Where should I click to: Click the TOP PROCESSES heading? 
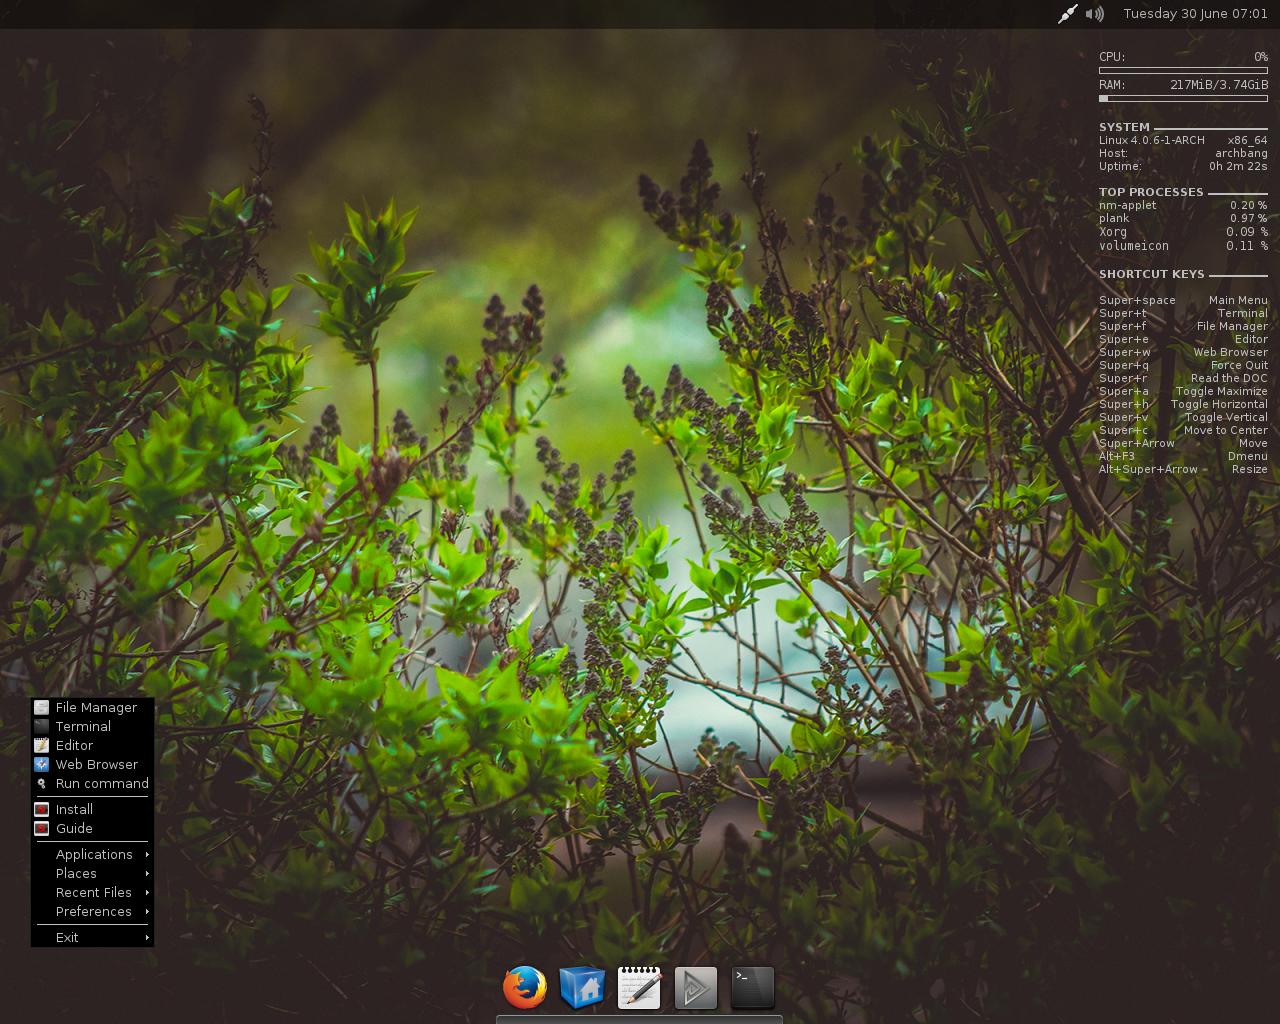pyautogui.click(x=1151, y=192)
